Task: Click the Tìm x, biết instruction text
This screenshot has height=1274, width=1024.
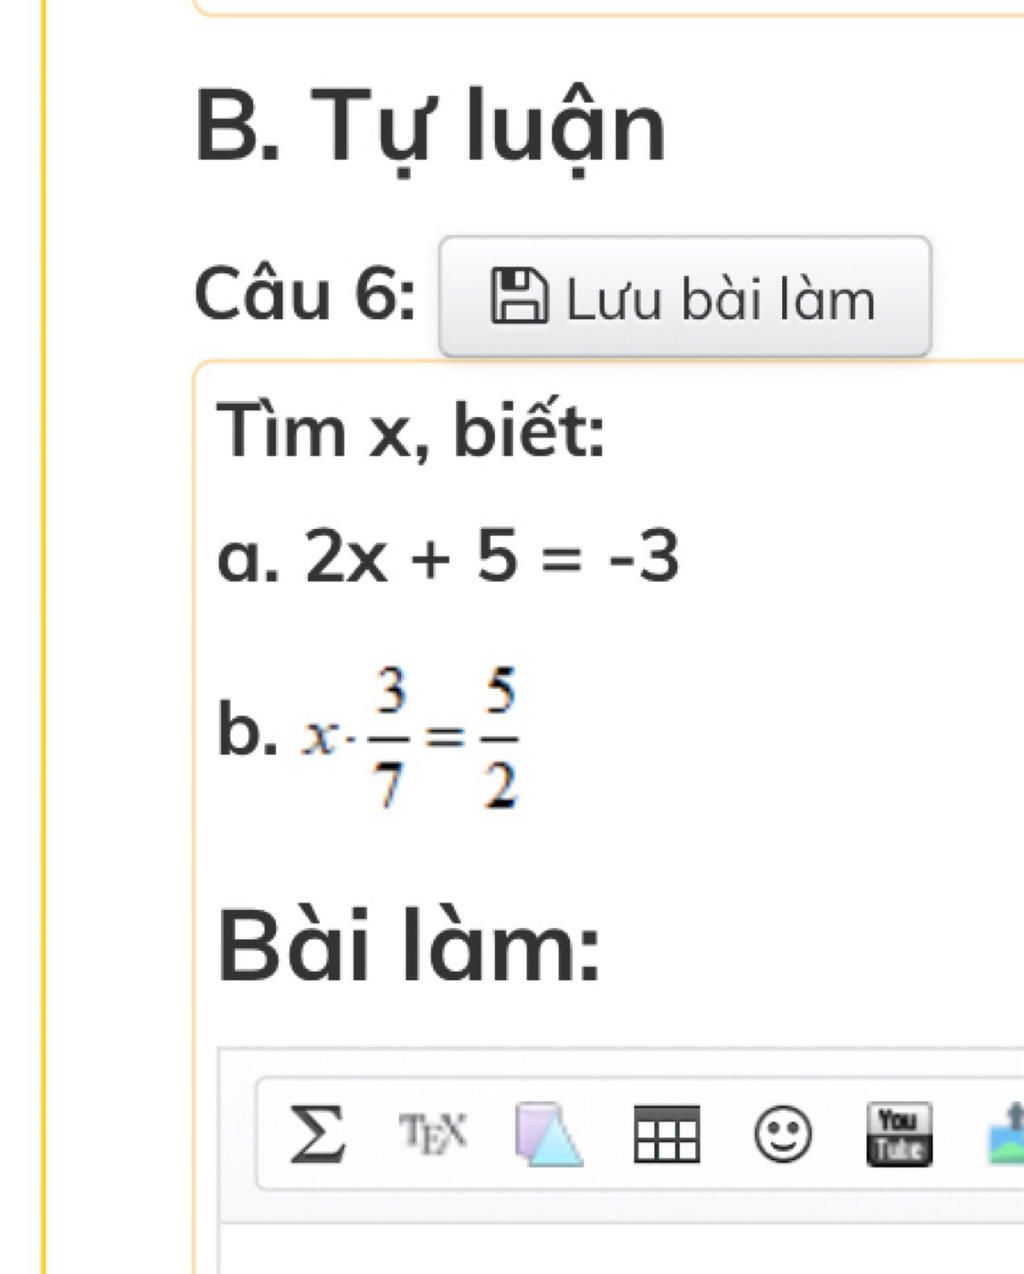Action: tap(411, 432)
